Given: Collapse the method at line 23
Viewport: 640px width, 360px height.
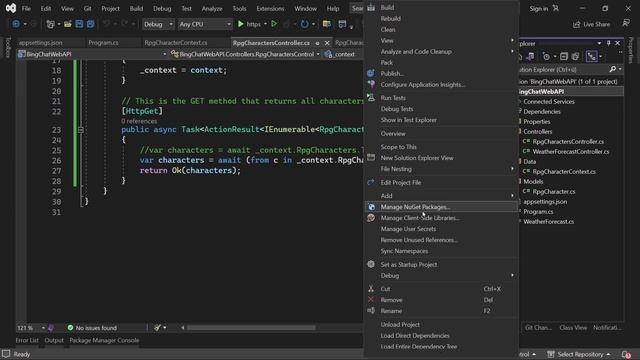Looking at the screenshot, I should tap(81, 130).
